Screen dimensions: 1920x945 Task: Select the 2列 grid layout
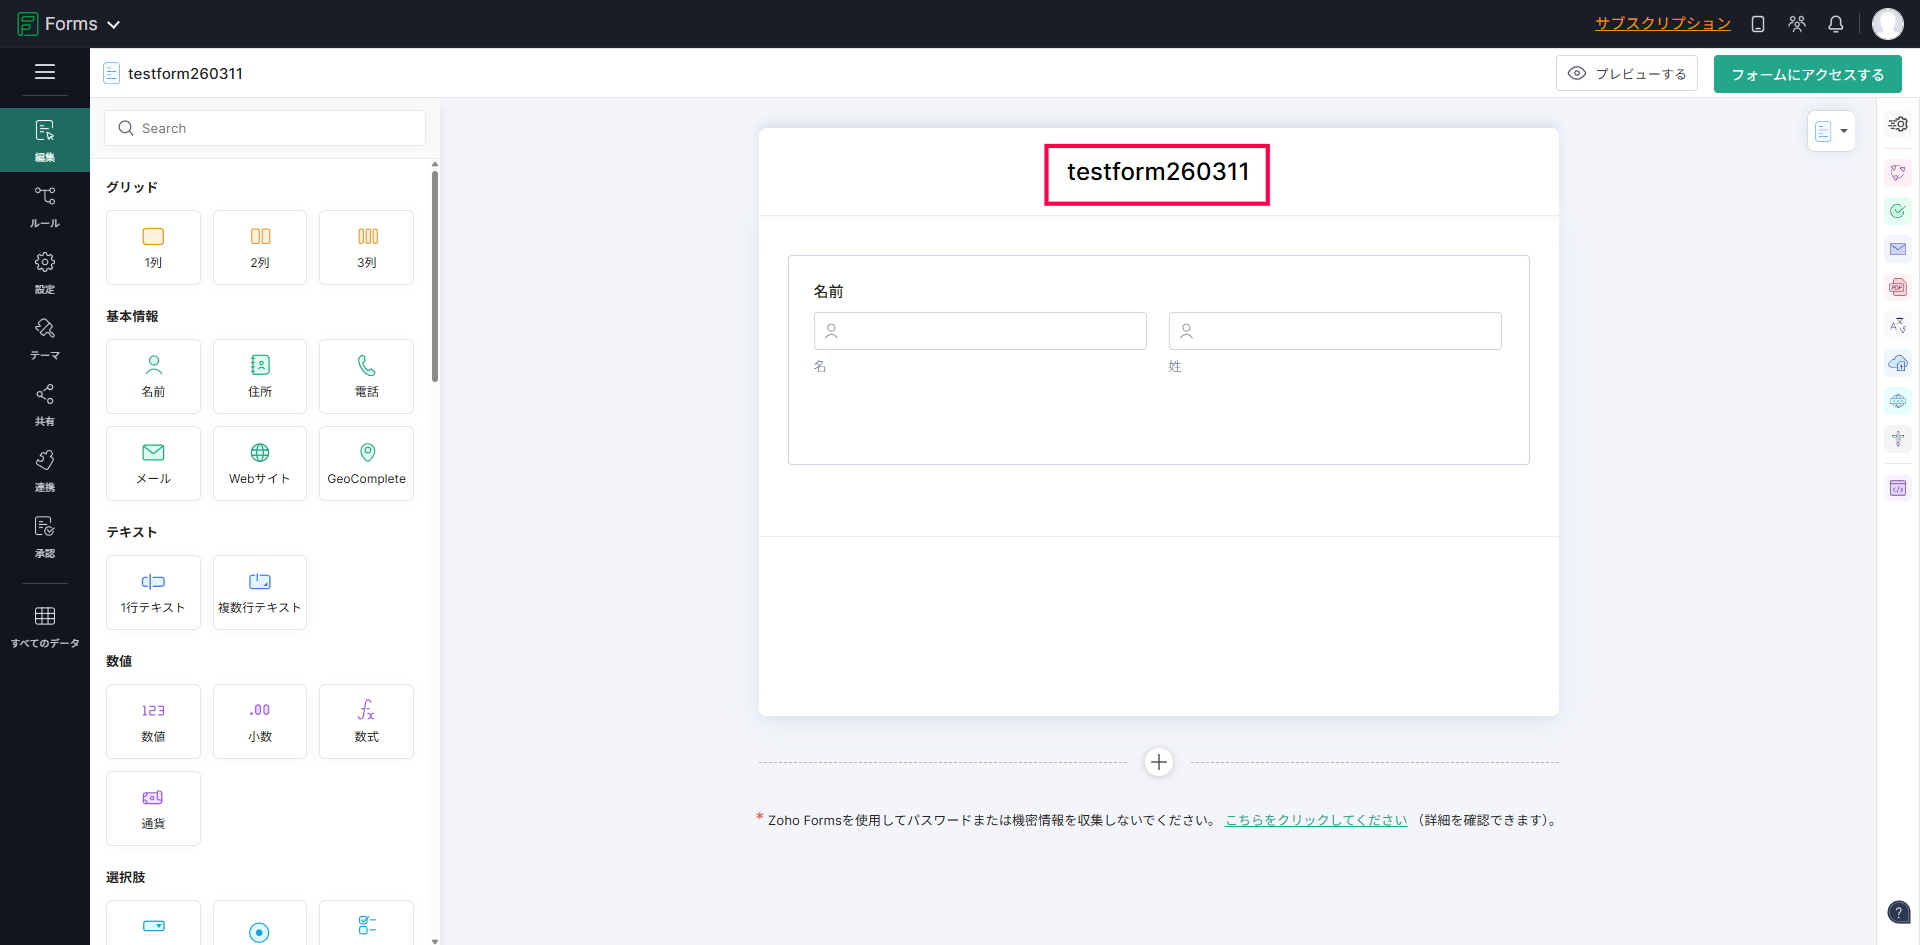click(260, 247)
